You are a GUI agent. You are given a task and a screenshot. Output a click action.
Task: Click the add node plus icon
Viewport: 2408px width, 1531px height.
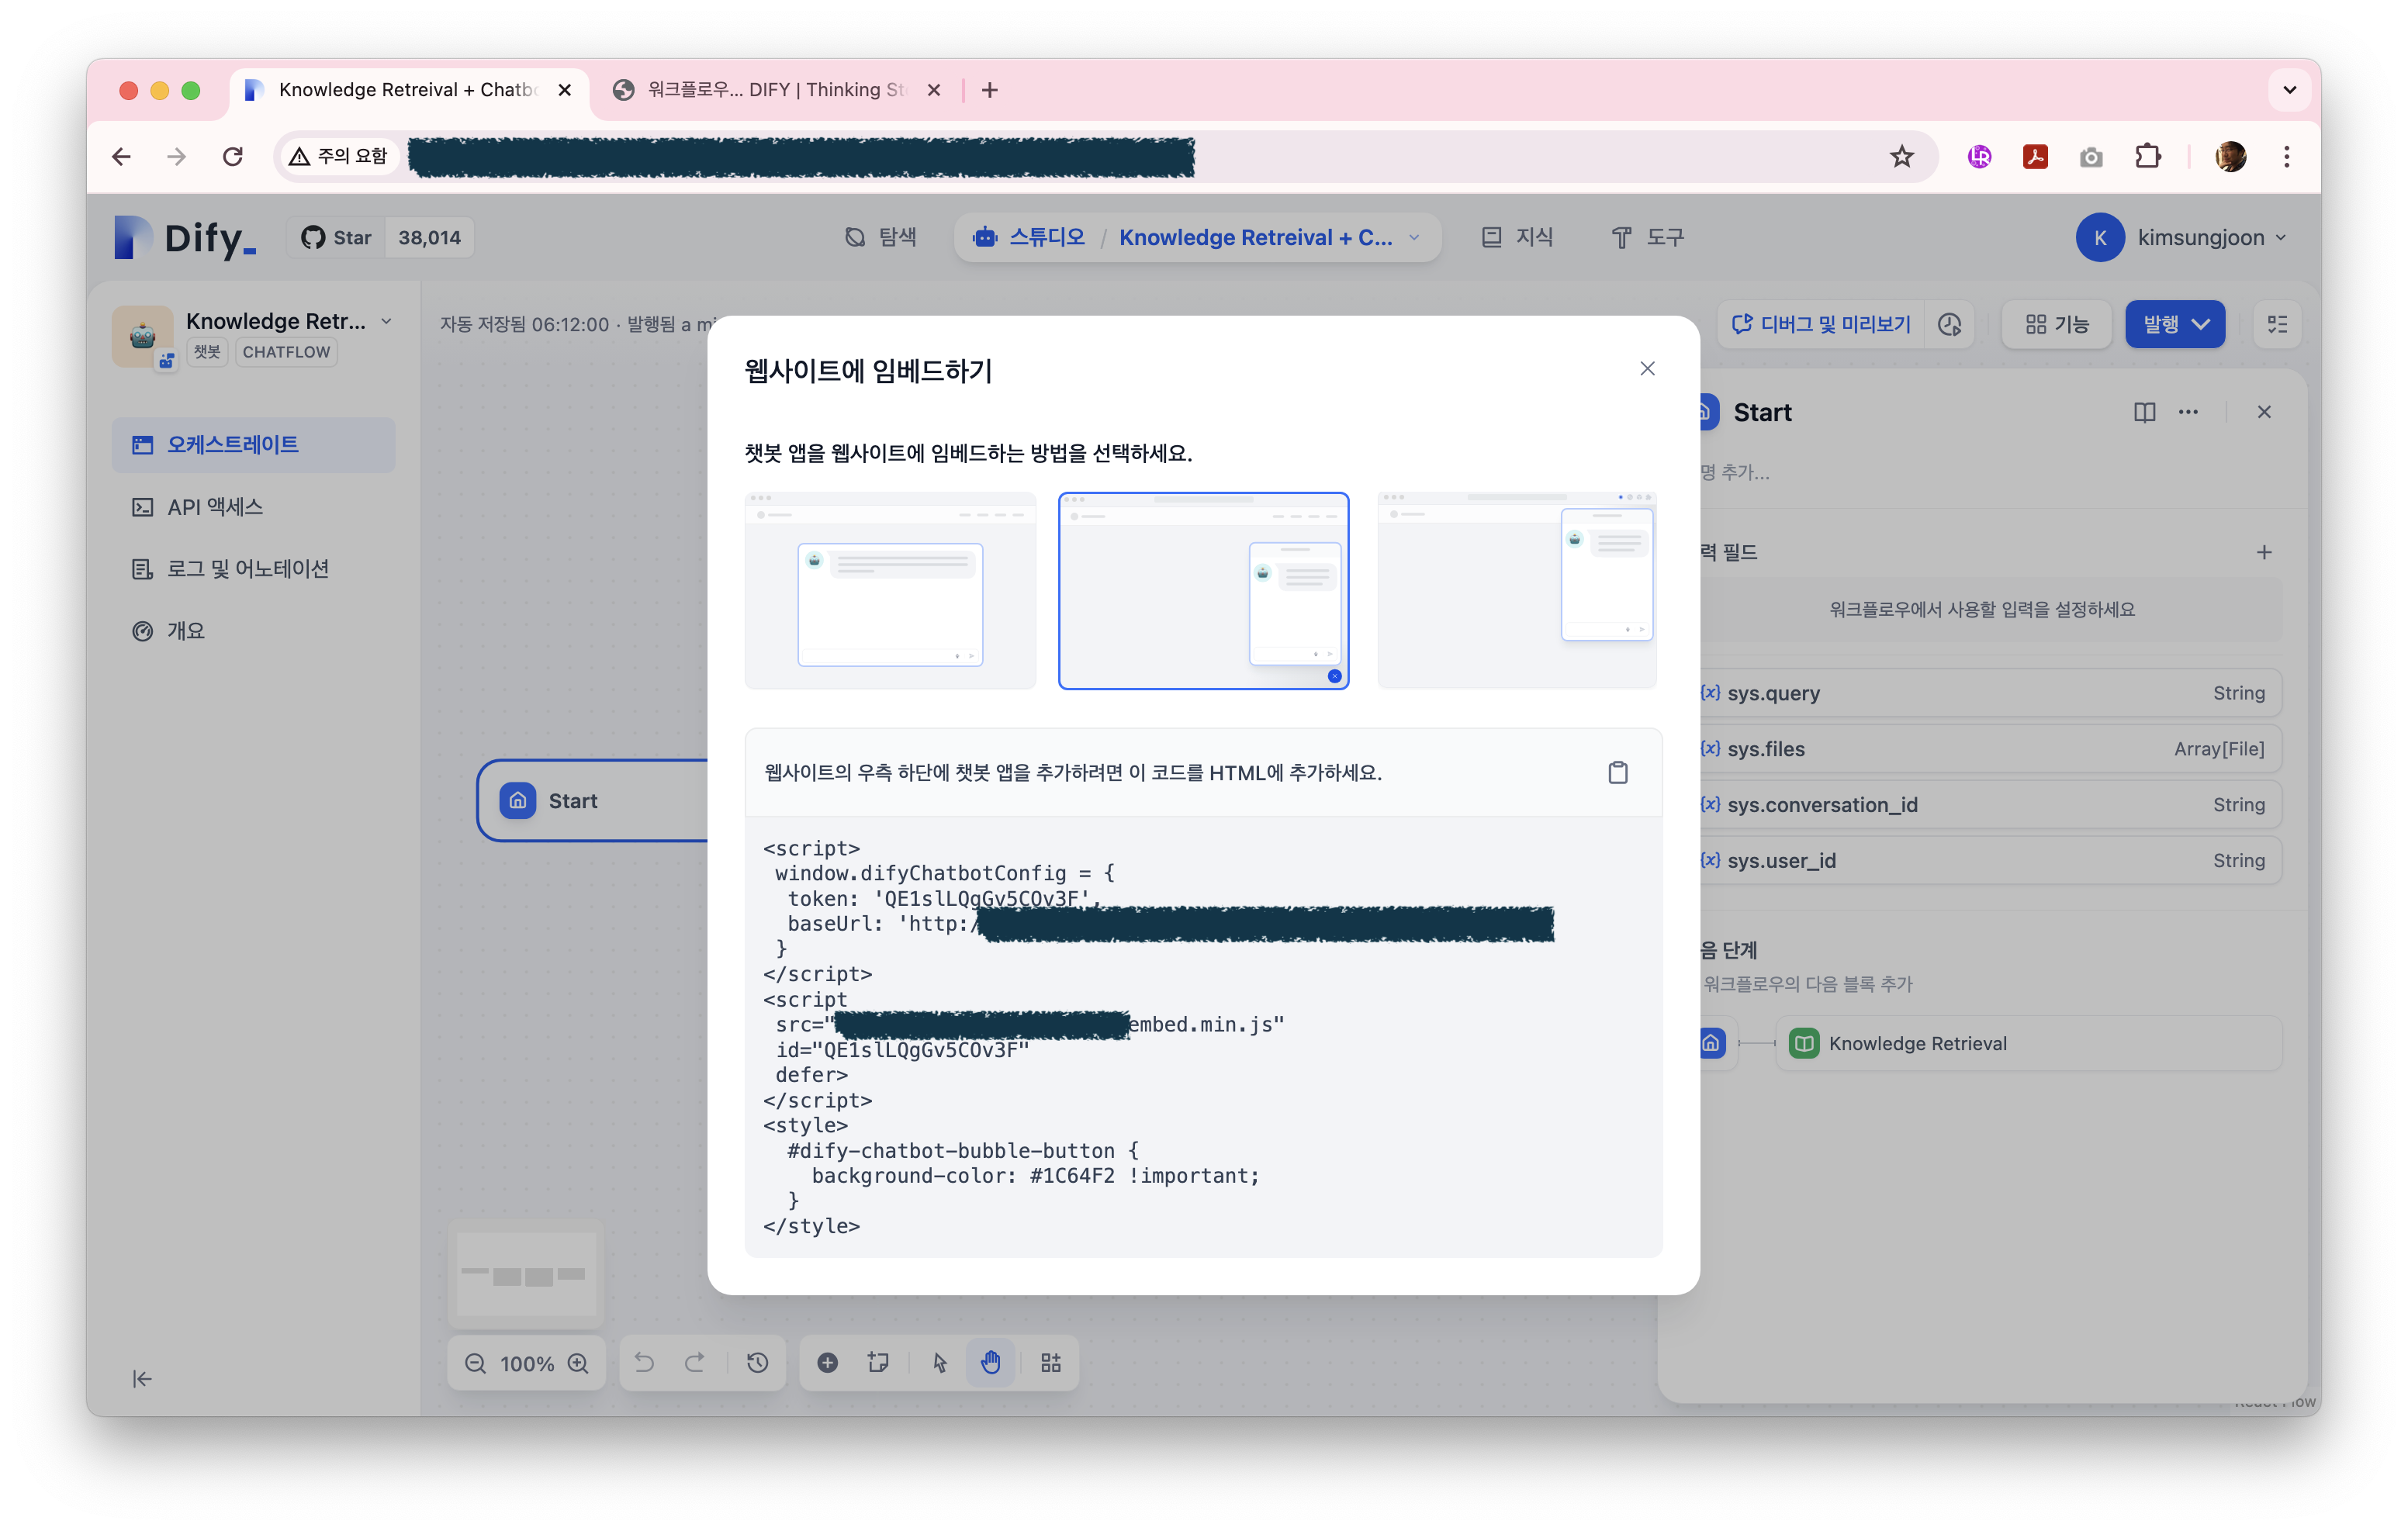tap(827, 1363)
